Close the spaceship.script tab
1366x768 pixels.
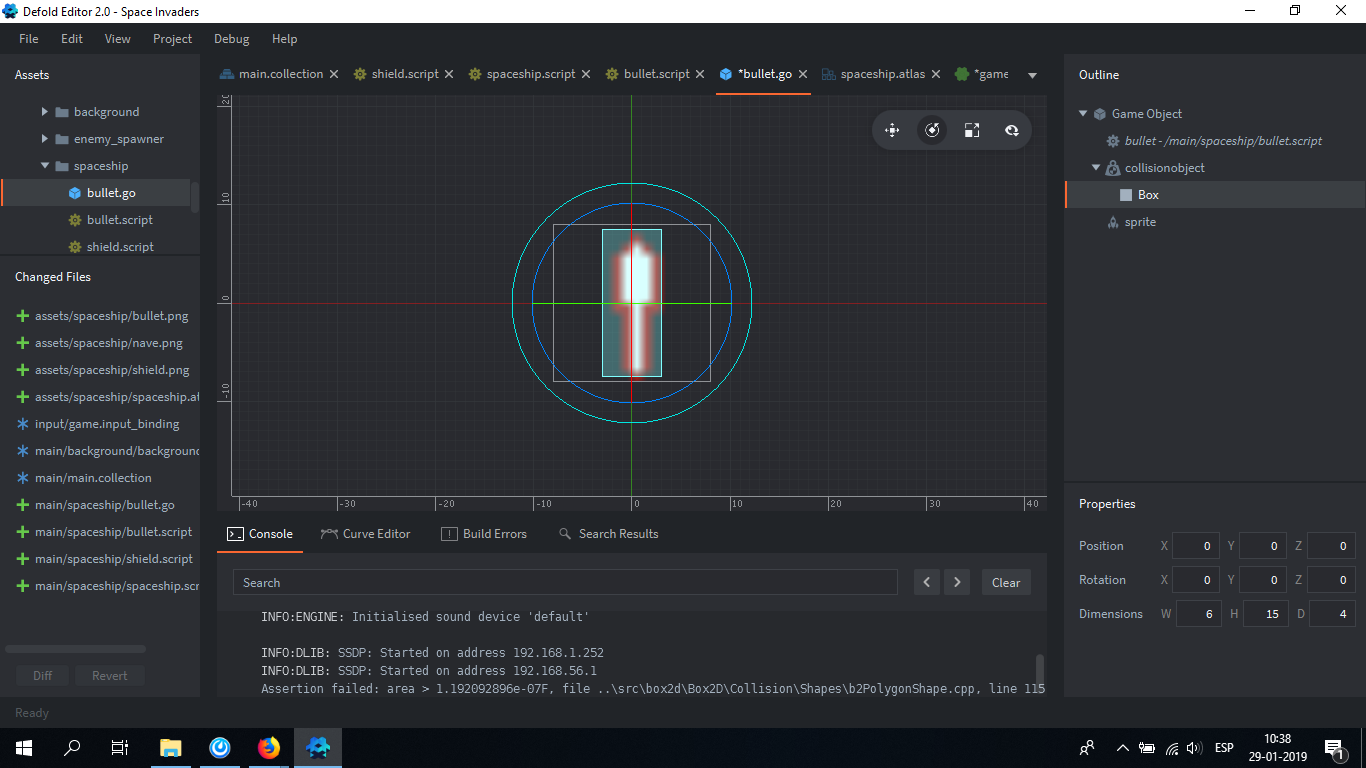click(585, 74)
